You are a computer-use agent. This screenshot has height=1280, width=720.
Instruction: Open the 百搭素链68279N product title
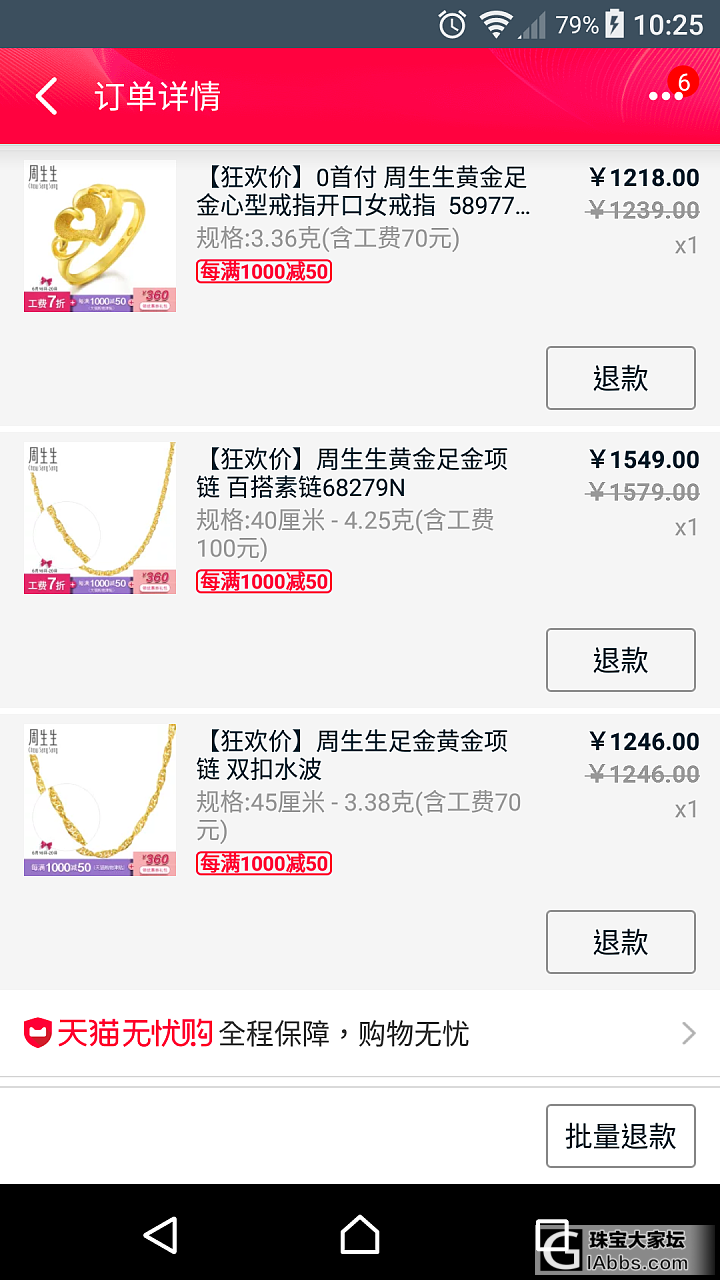point(353,474)
